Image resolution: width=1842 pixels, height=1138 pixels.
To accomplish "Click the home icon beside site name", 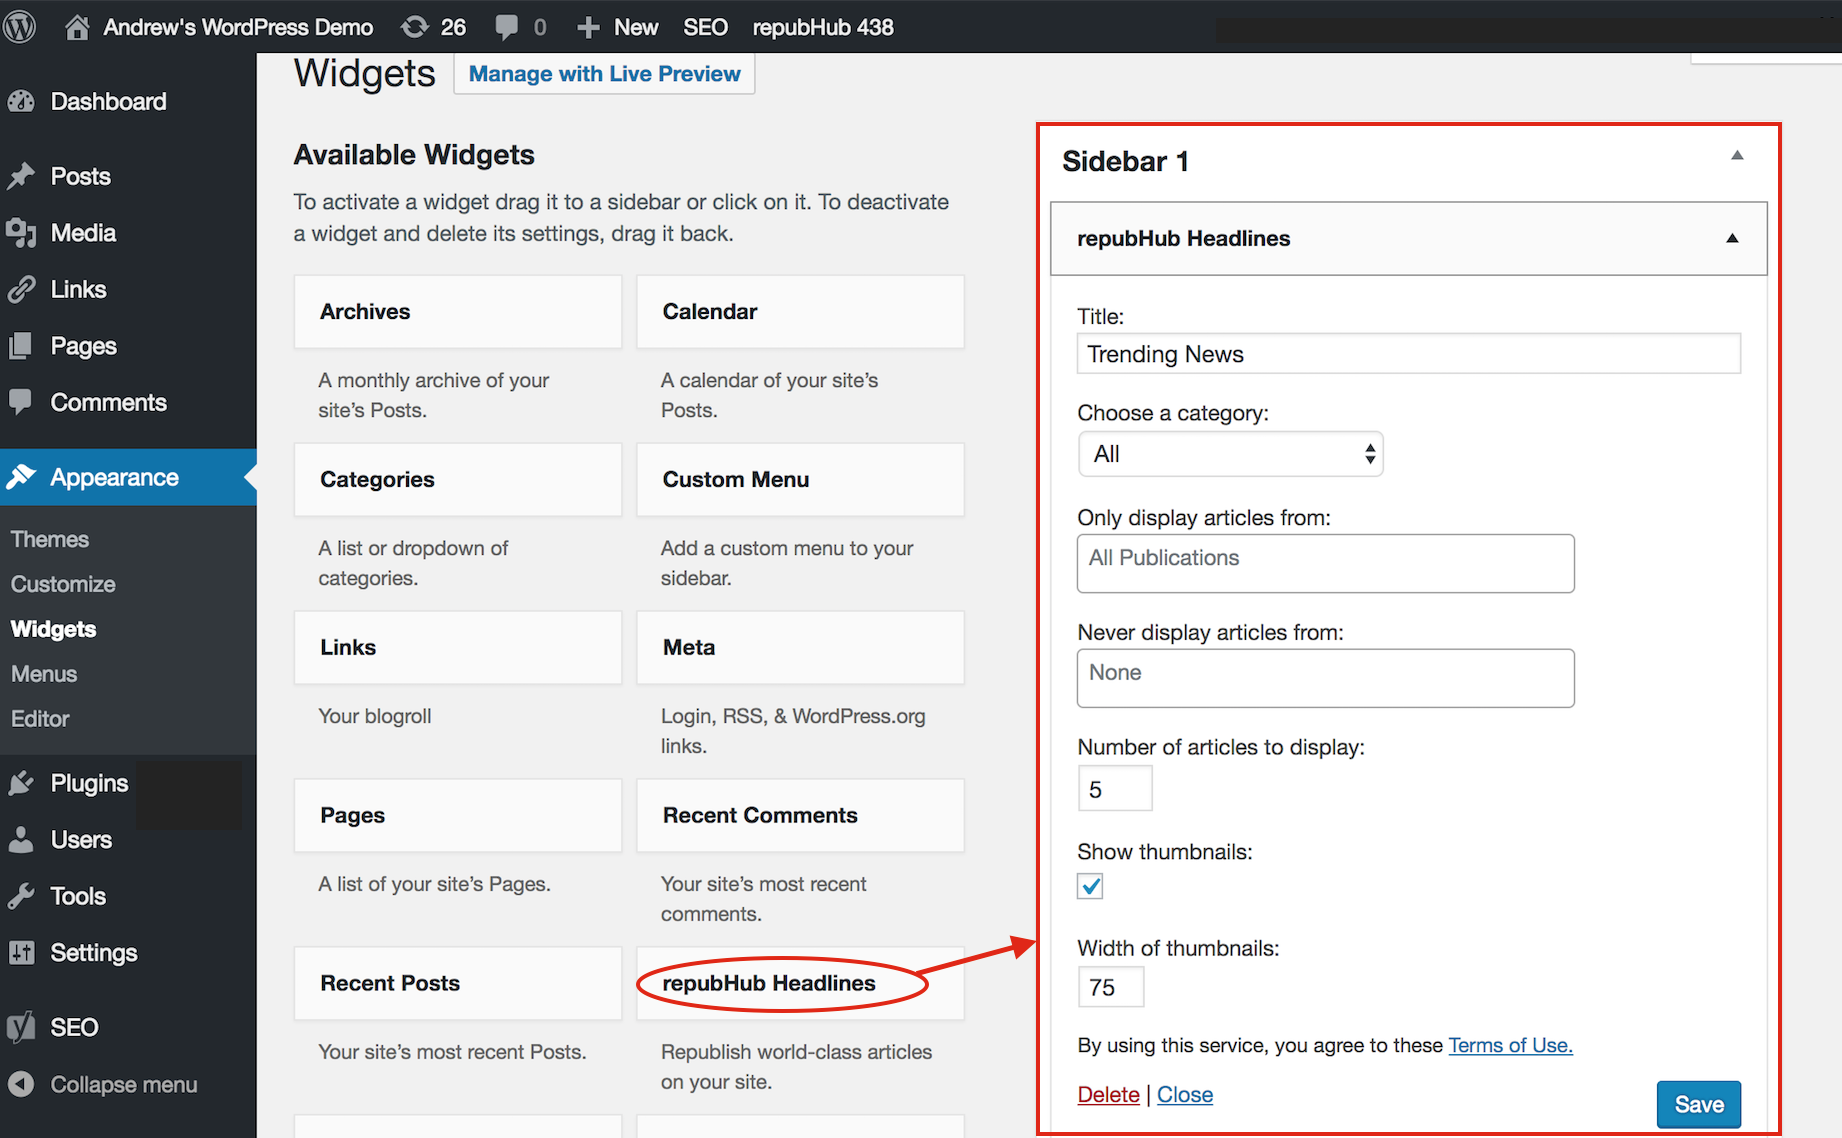I will [77, 27].
